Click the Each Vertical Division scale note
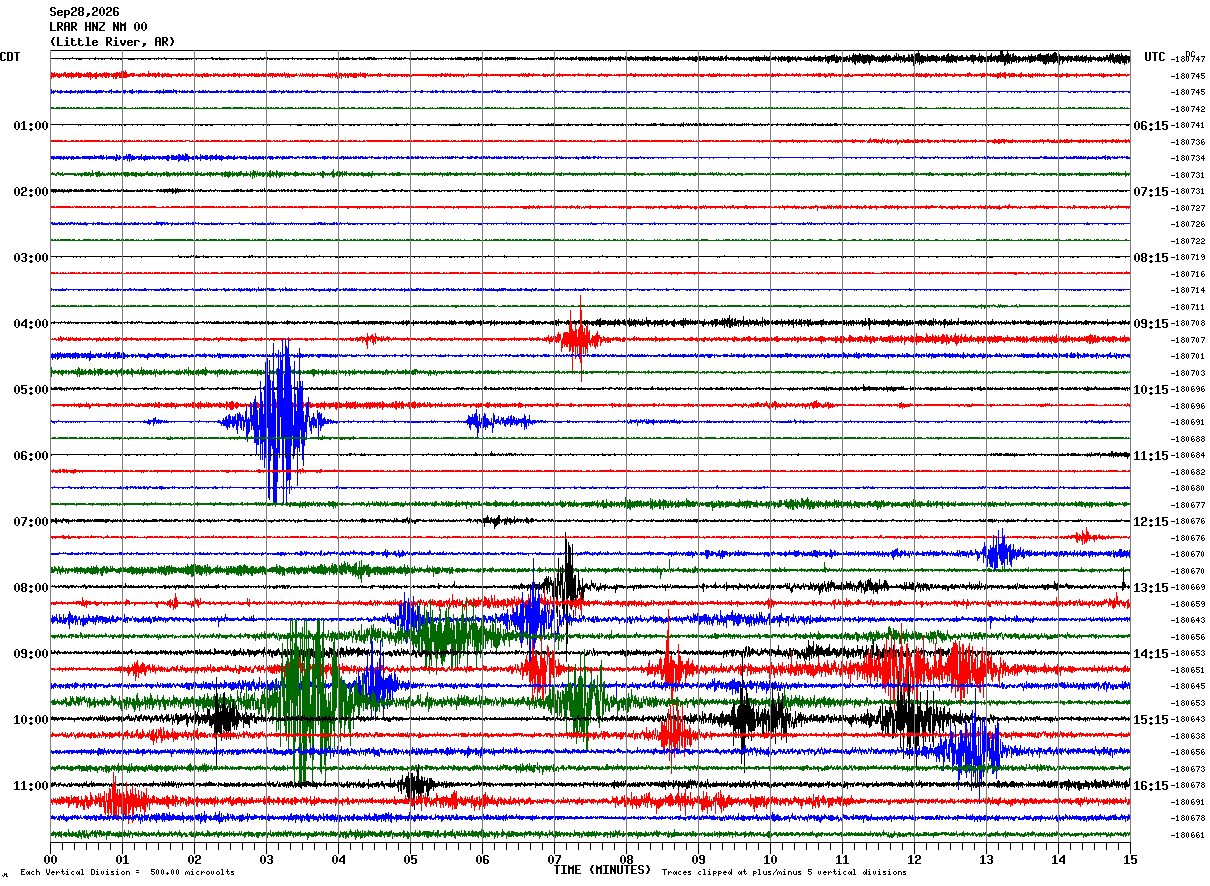 [x=127, y=872]
